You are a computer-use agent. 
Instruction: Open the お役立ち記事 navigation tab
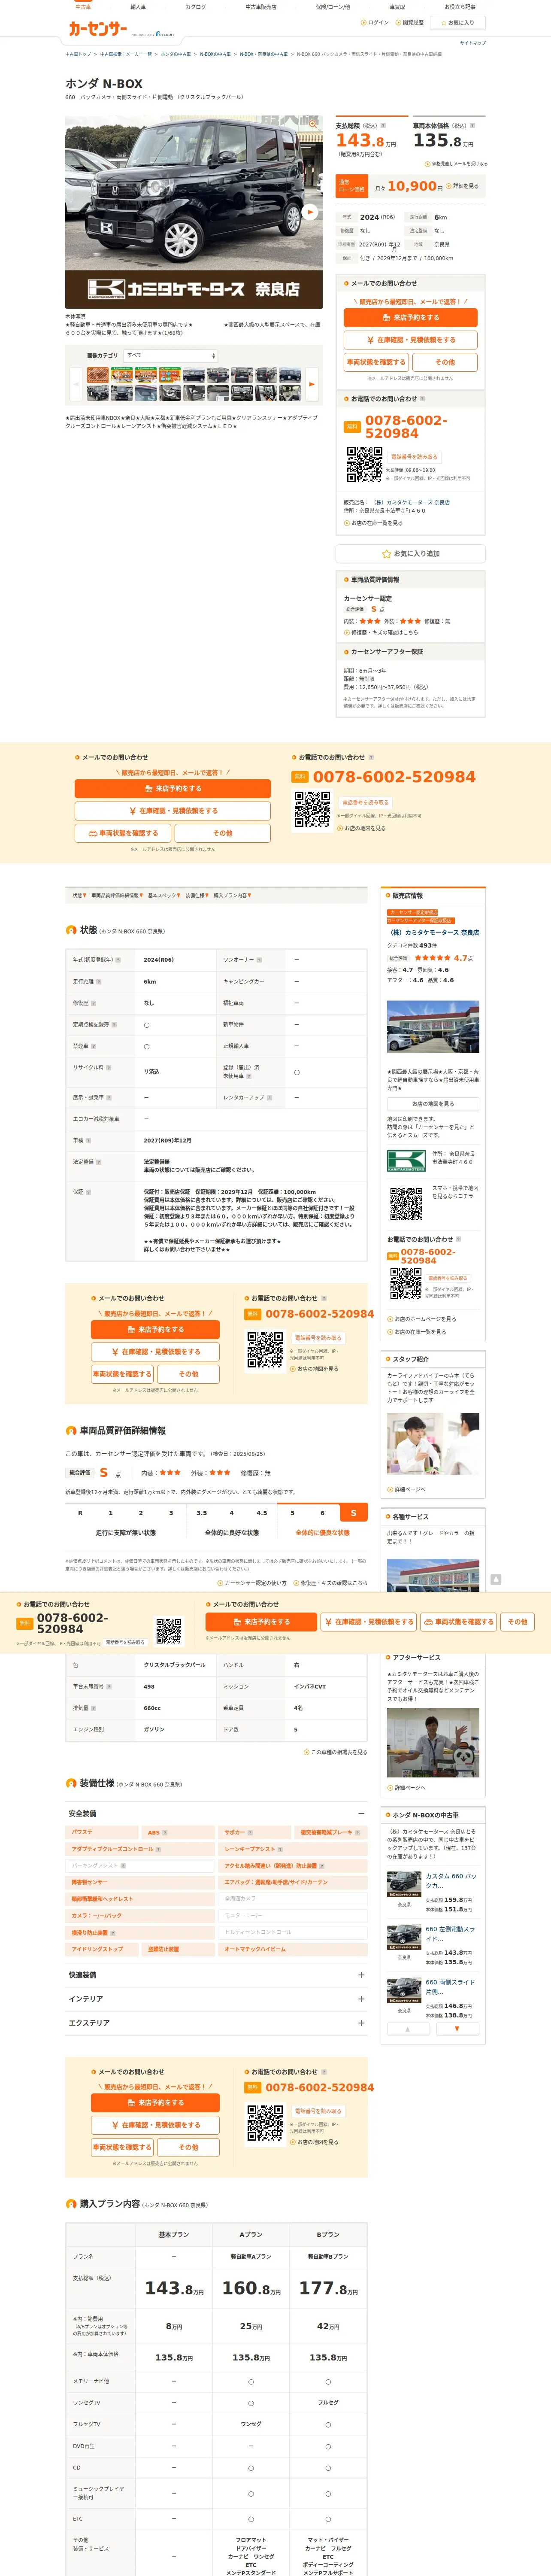click(x=460, y=7)
